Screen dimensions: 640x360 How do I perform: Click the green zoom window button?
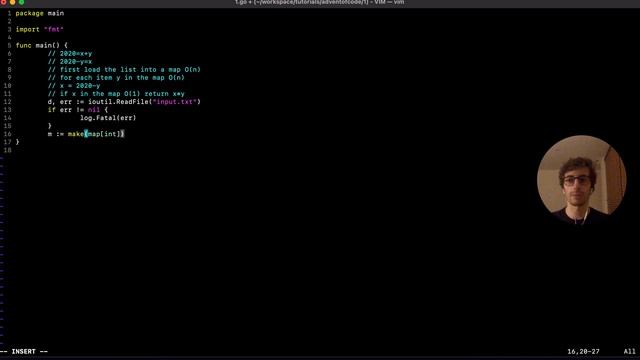pyautogui.click(x=21, y=2)
